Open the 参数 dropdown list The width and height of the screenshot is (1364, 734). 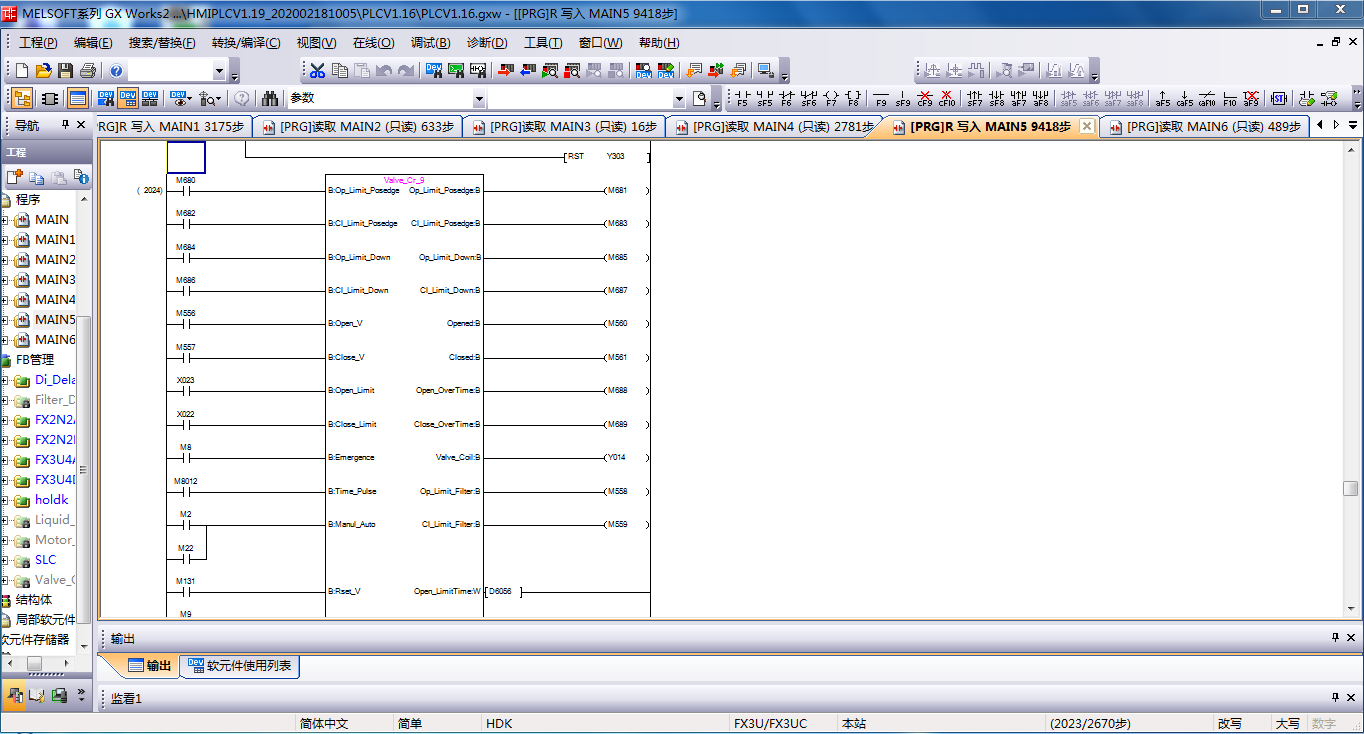(x=479, y=99)
